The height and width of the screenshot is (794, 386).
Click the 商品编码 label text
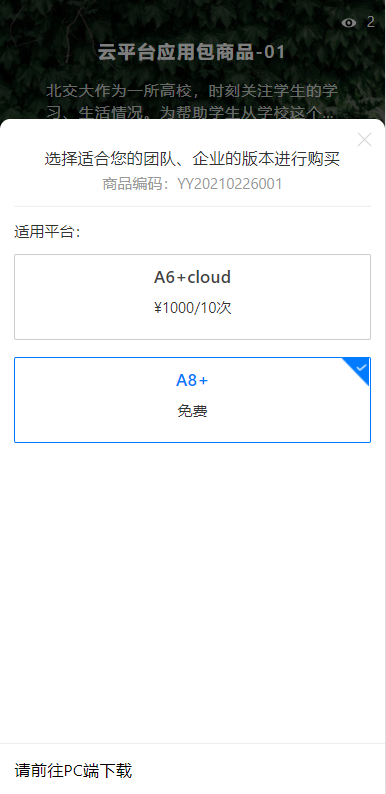(133, 184)
